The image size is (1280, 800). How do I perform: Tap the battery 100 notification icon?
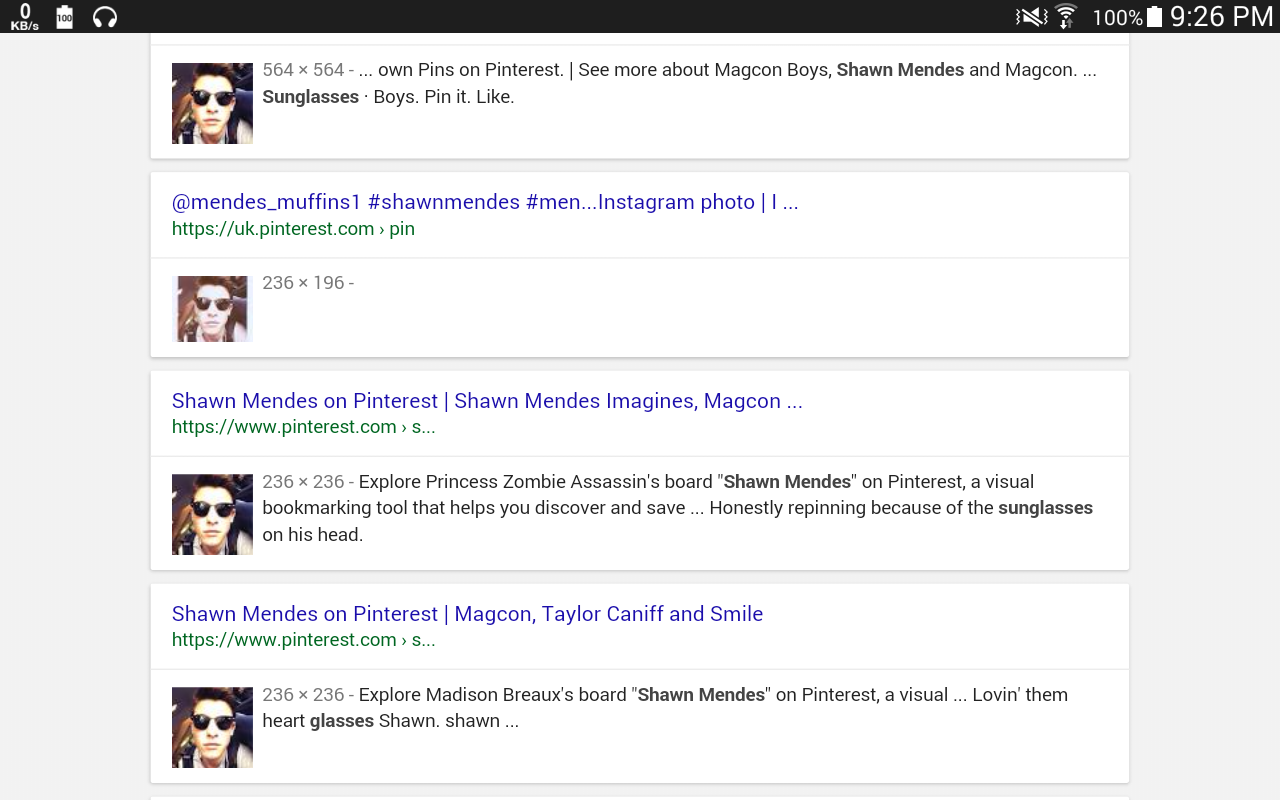(x=65, y=17)
